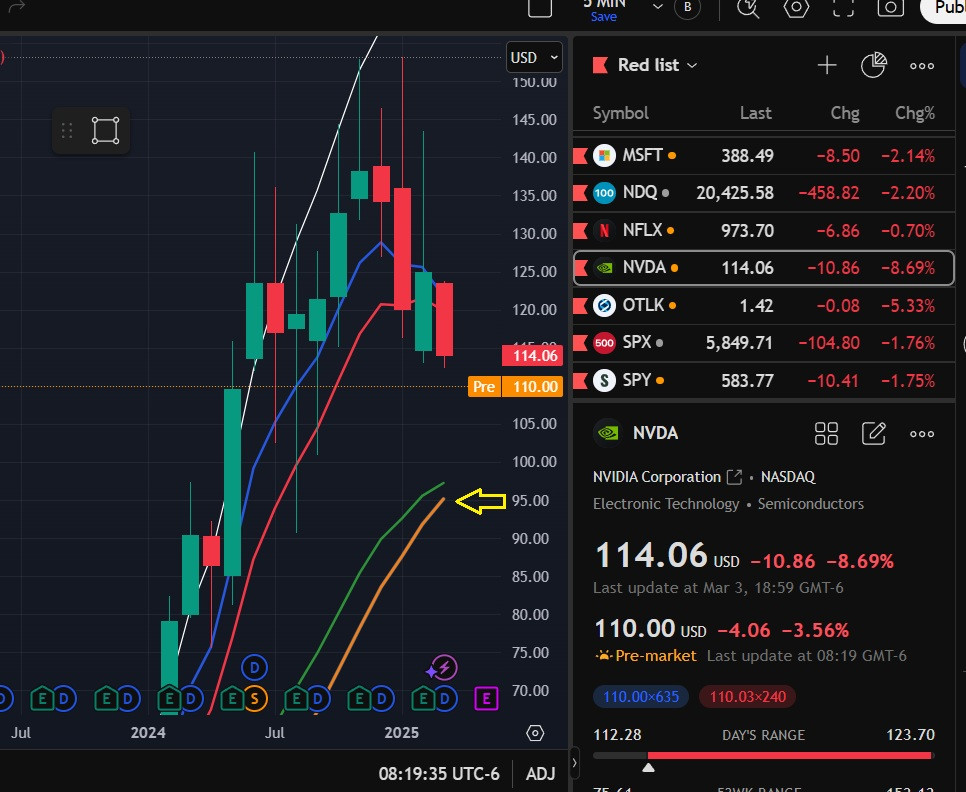Click the NVDA green logo in watchlist row

[604, 268]
